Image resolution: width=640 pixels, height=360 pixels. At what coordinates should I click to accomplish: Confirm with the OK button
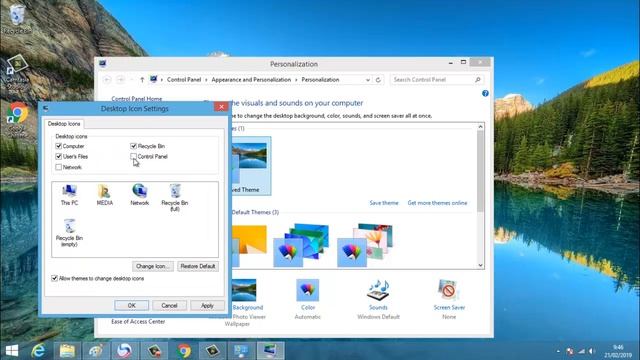tap(131, 305)
